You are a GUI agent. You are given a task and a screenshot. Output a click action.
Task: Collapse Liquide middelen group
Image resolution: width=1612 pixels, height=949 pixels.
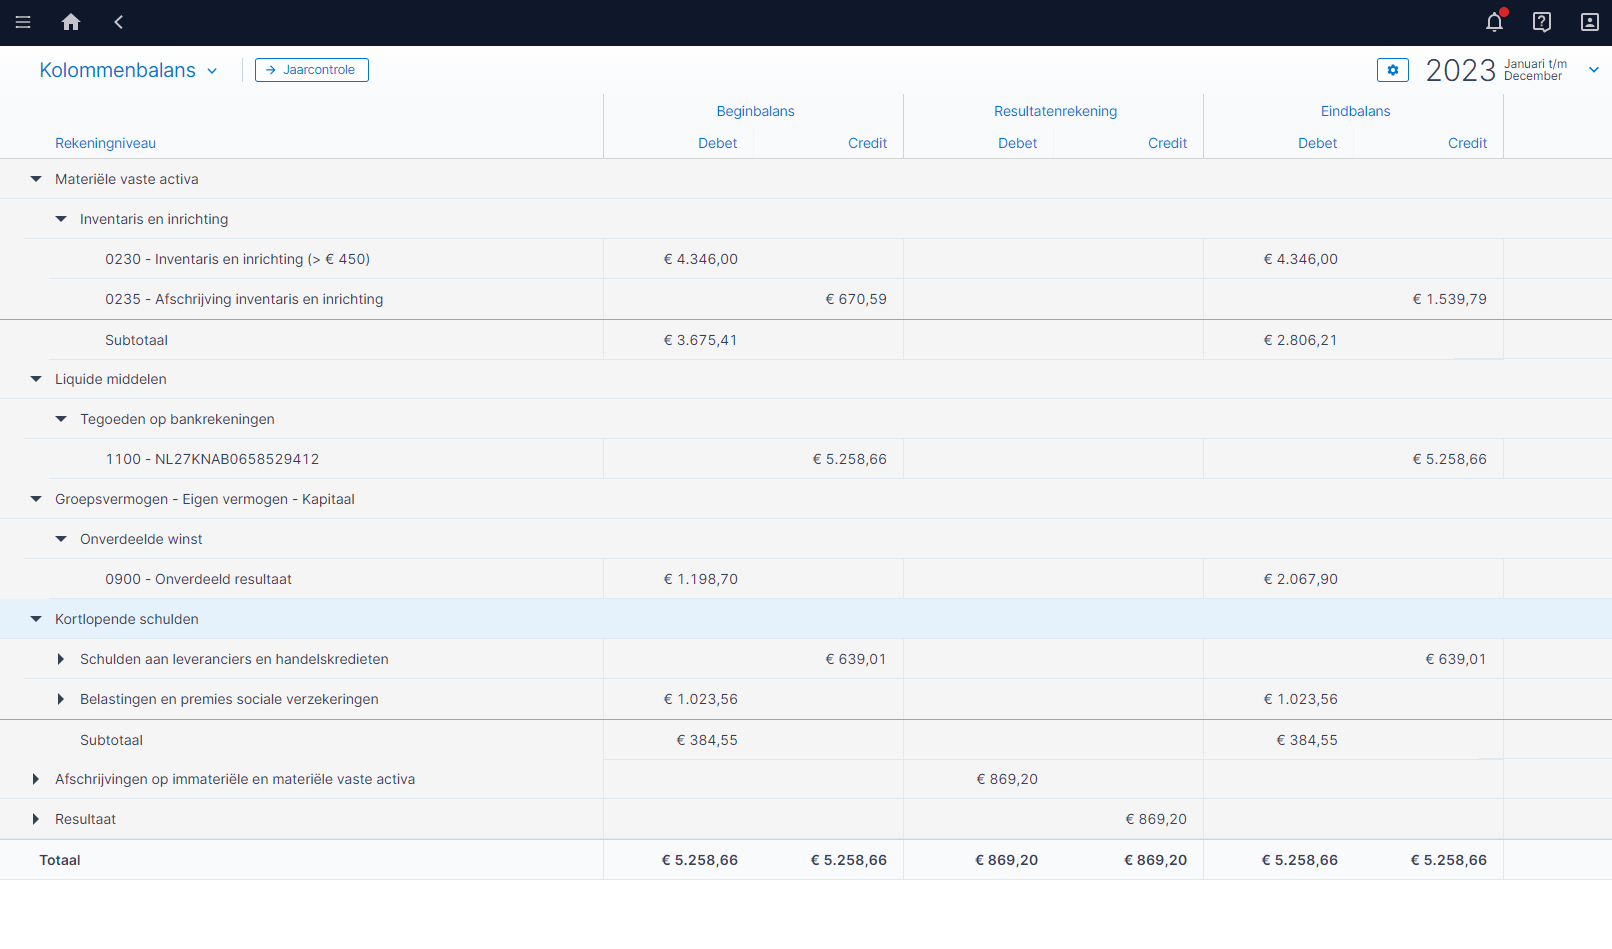(x=36, y=379)
